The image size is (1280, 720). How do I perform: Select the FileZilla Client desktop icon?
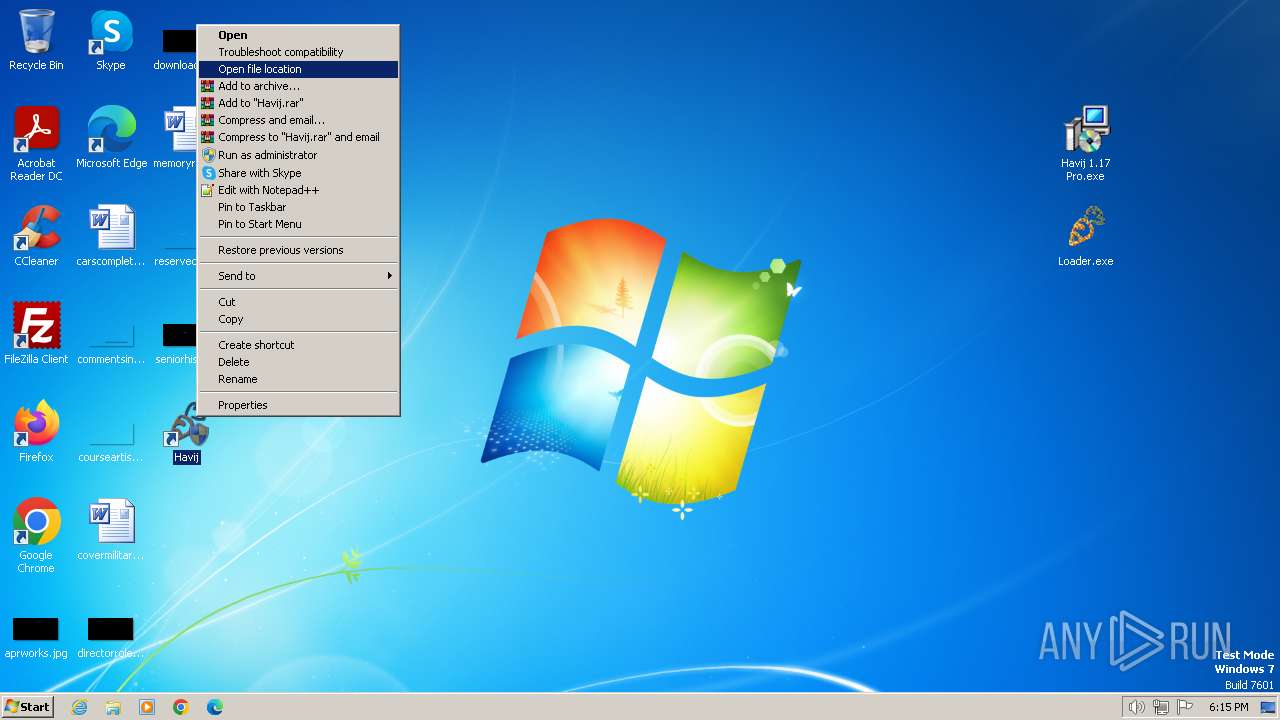tap(36, 334)
